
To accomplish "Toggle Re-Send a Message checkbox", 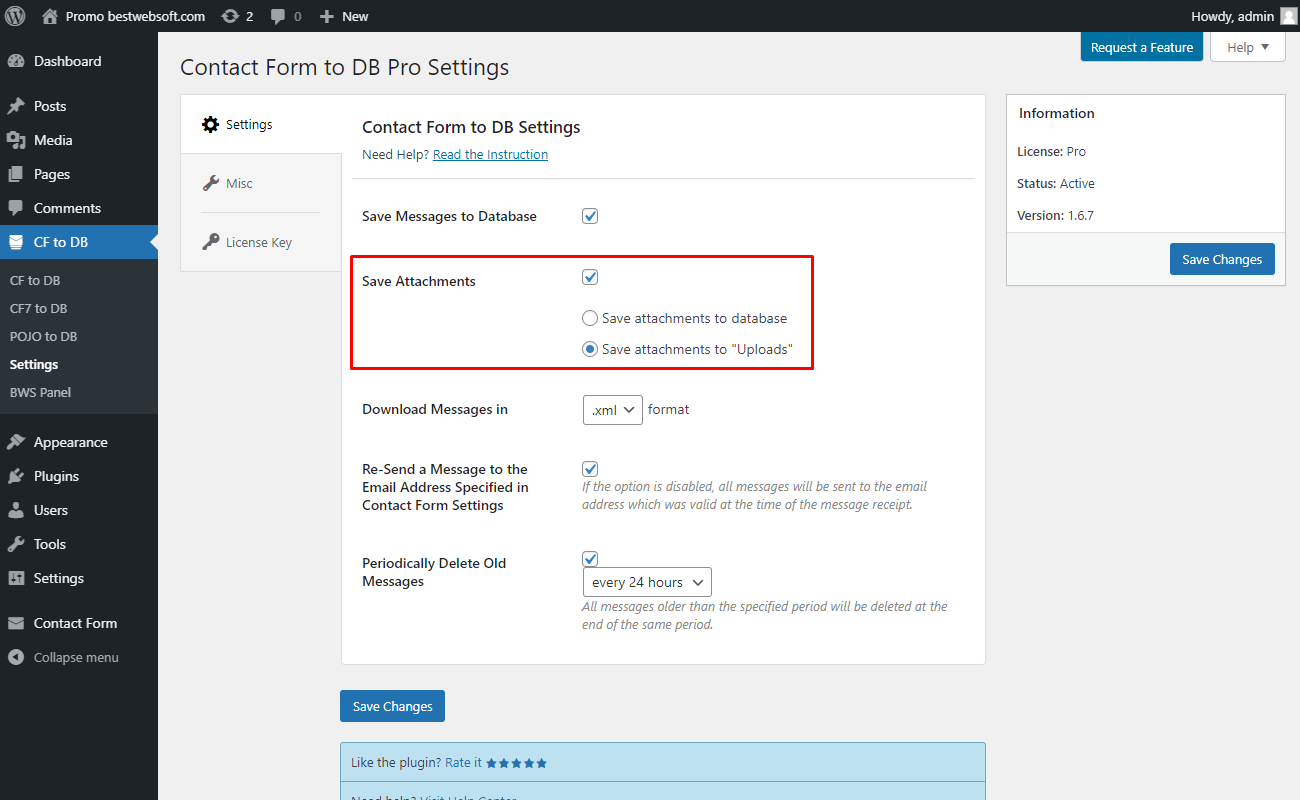I will (590, 468).
